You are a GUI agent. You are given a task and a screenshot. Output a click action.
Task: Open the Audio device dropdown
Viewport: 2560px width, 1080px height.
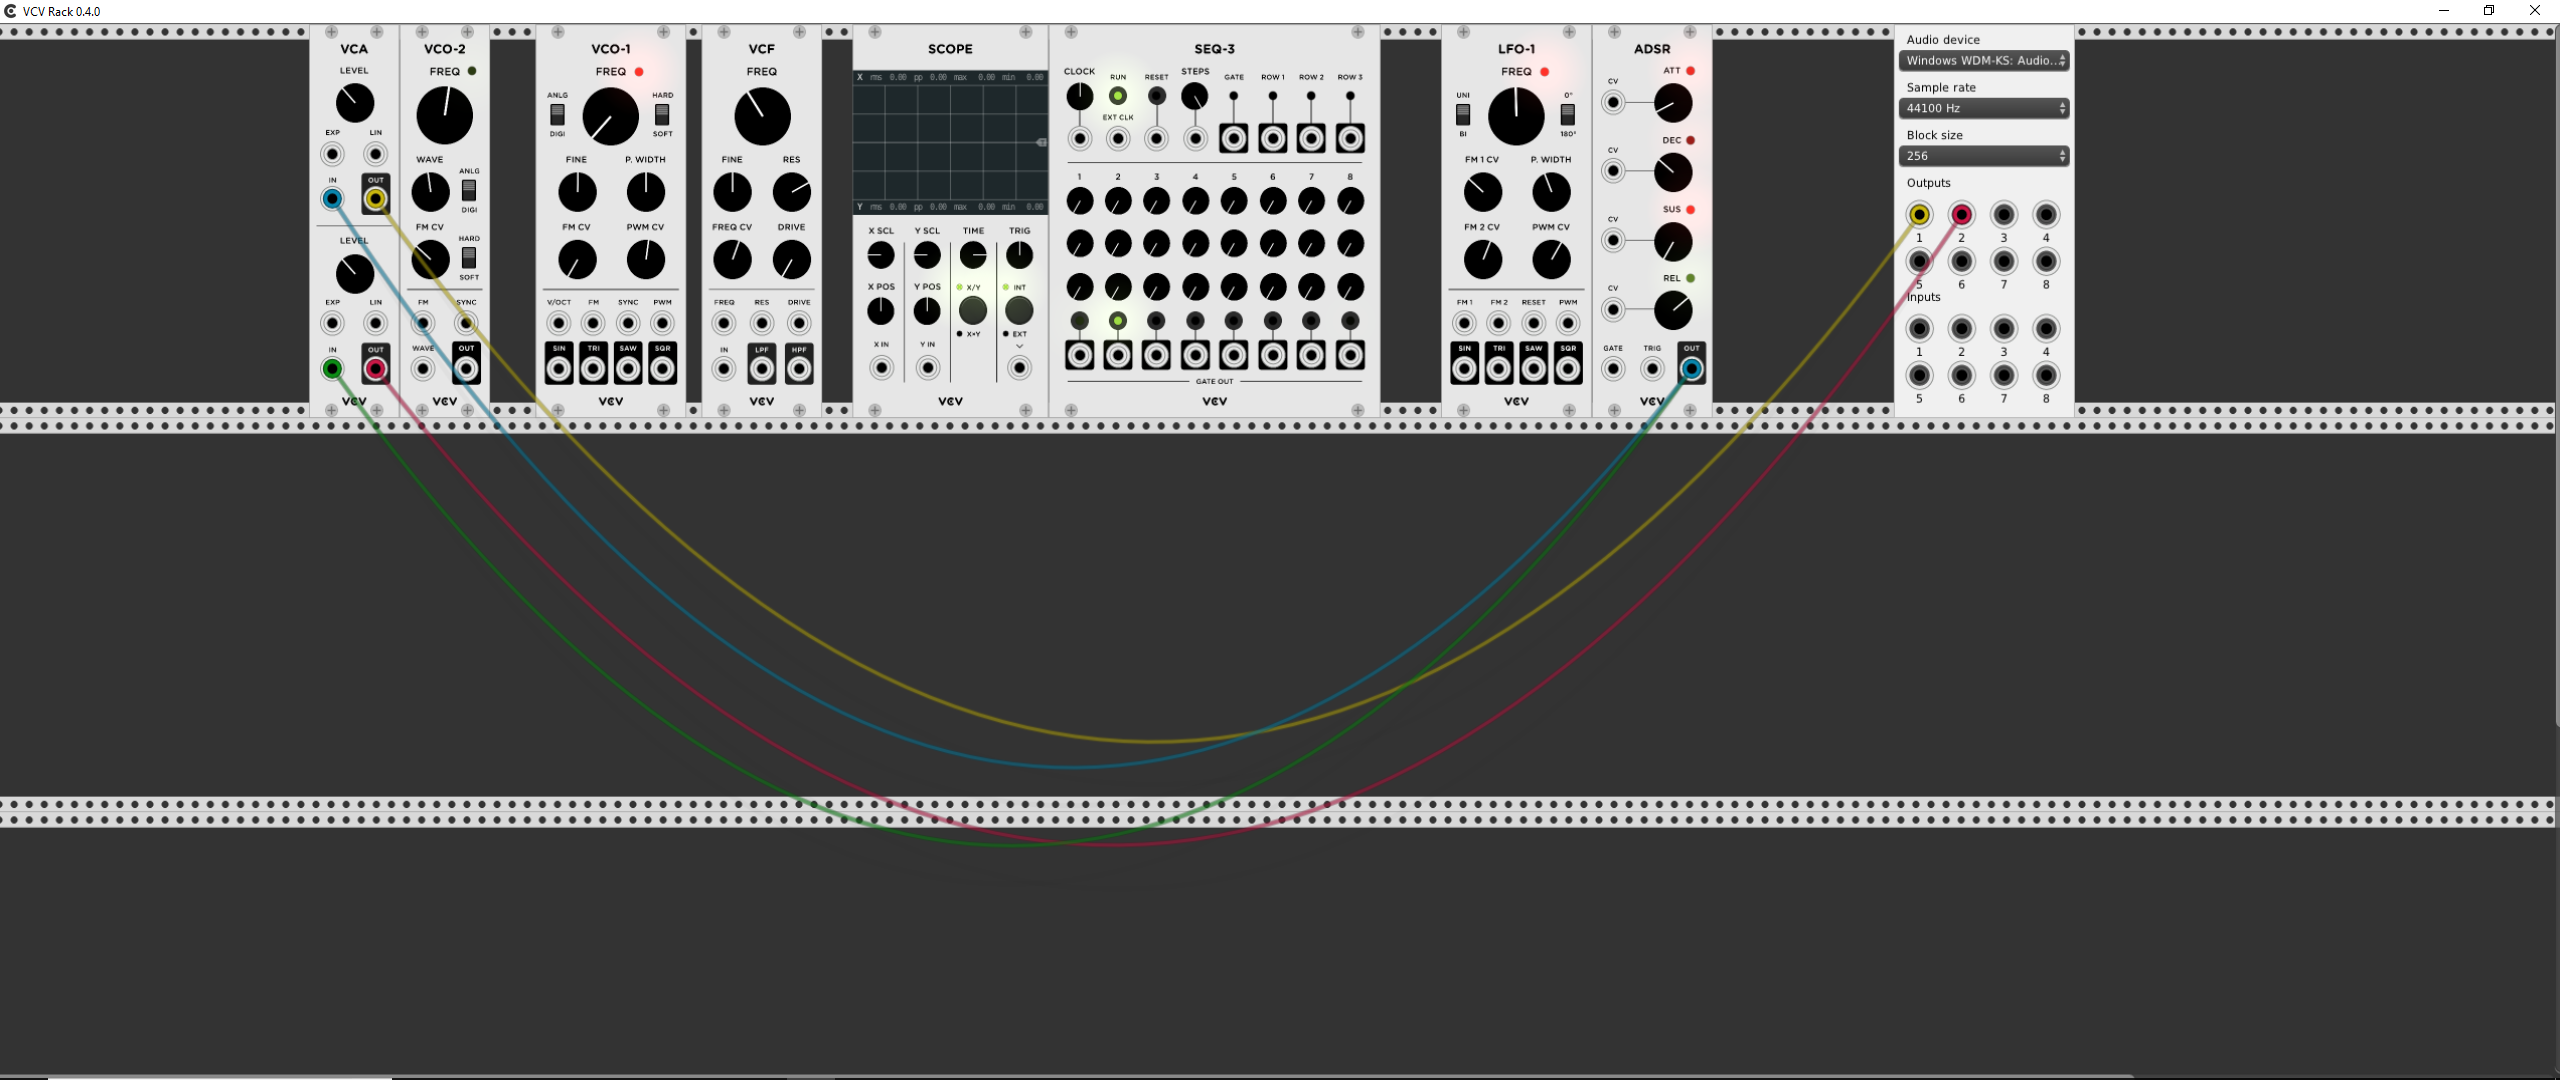pos(1983,61)
